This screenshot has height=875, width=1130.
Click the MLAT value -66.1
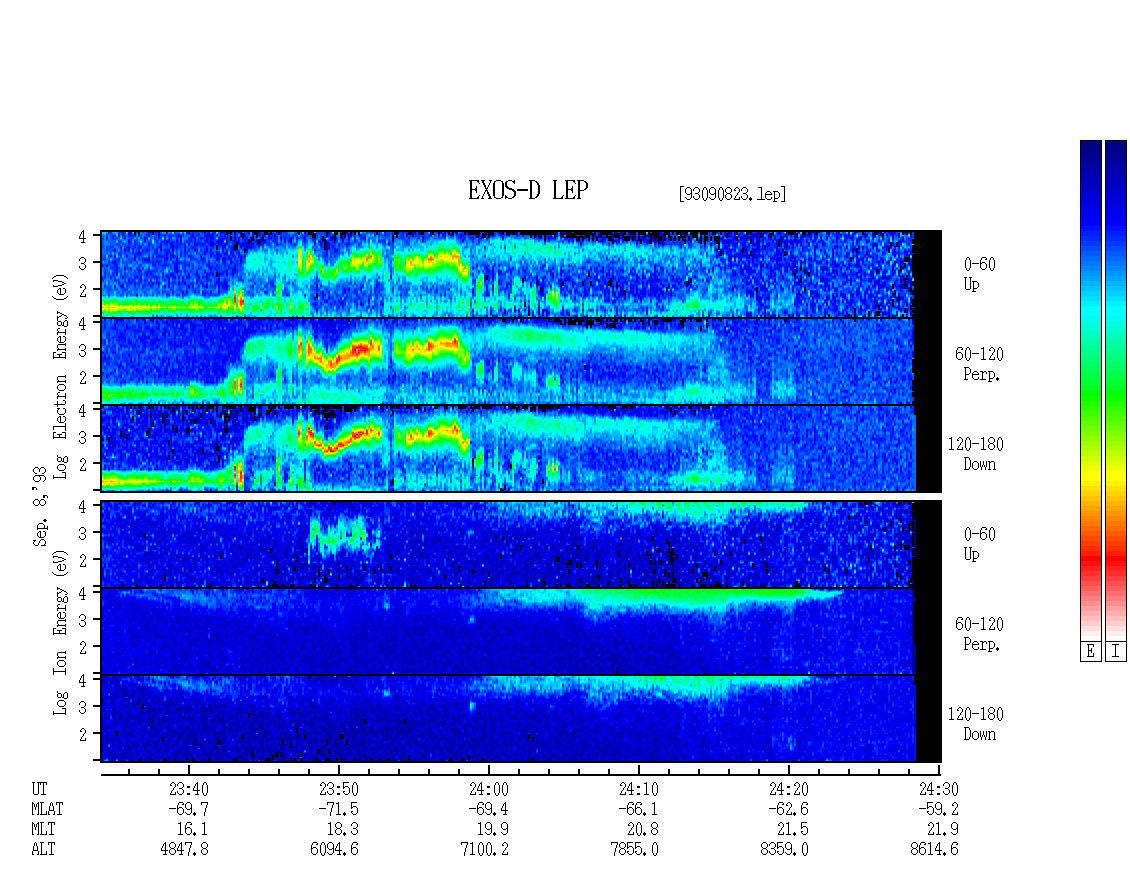pyautogui.click(x=639, y=809)
